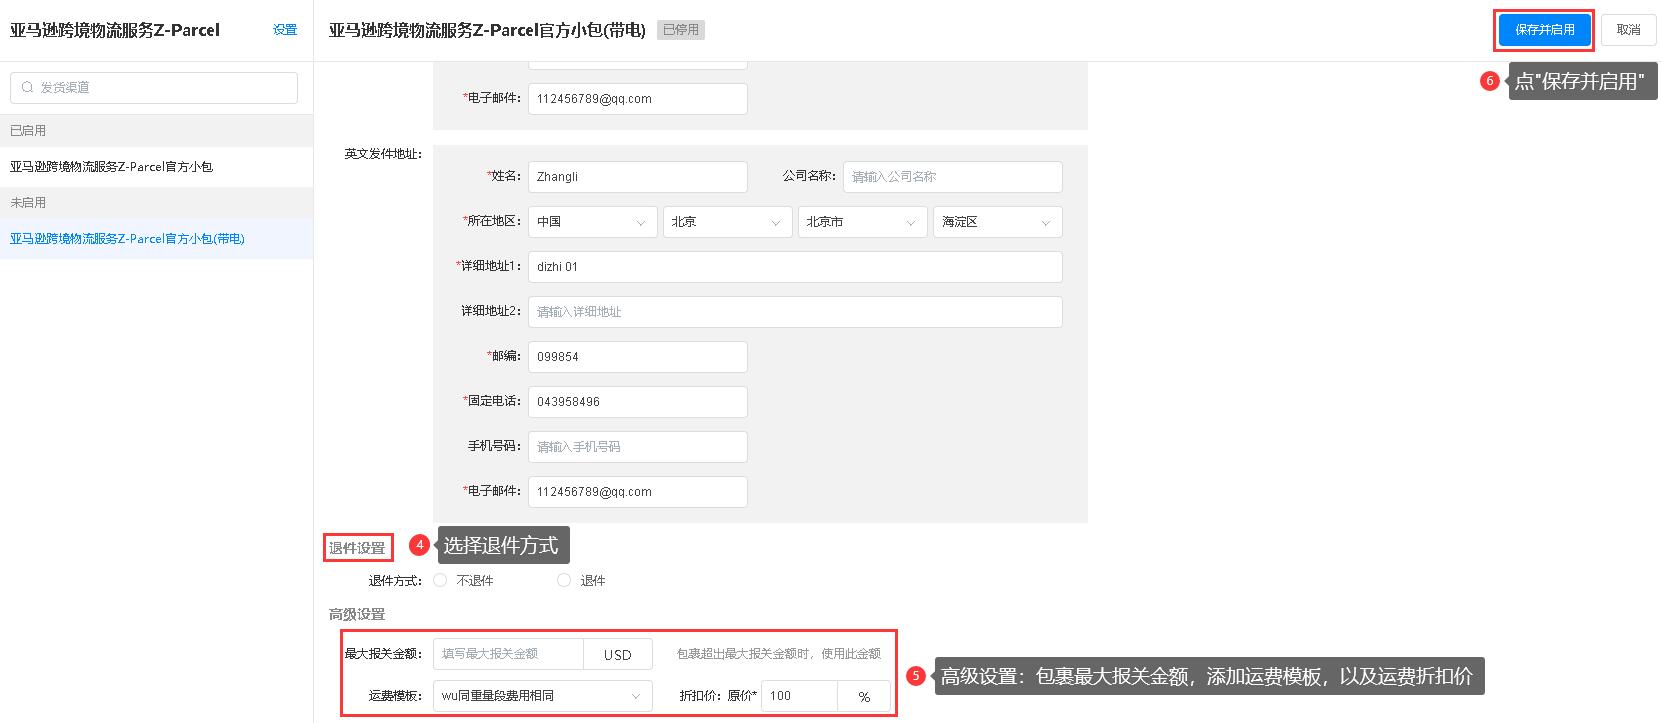
Task: Click the page title Z-Parcel官方小包(带电)
Action: pyautogui.click(x=487, y=30)
